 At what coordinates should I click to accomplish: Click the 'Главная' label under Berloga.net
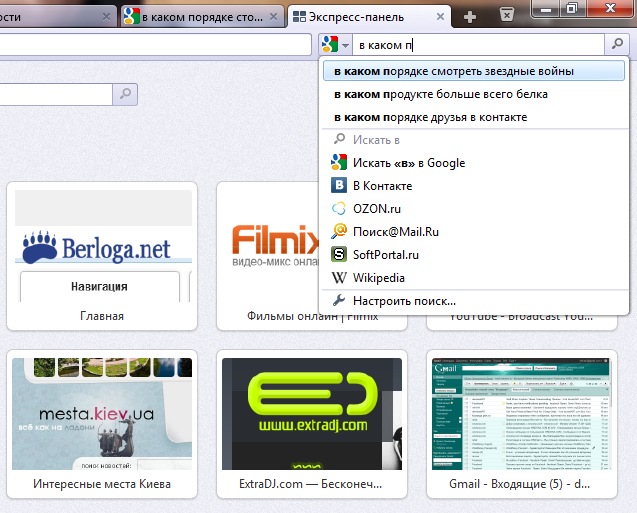pyautogui.click(x=102, y=316)
